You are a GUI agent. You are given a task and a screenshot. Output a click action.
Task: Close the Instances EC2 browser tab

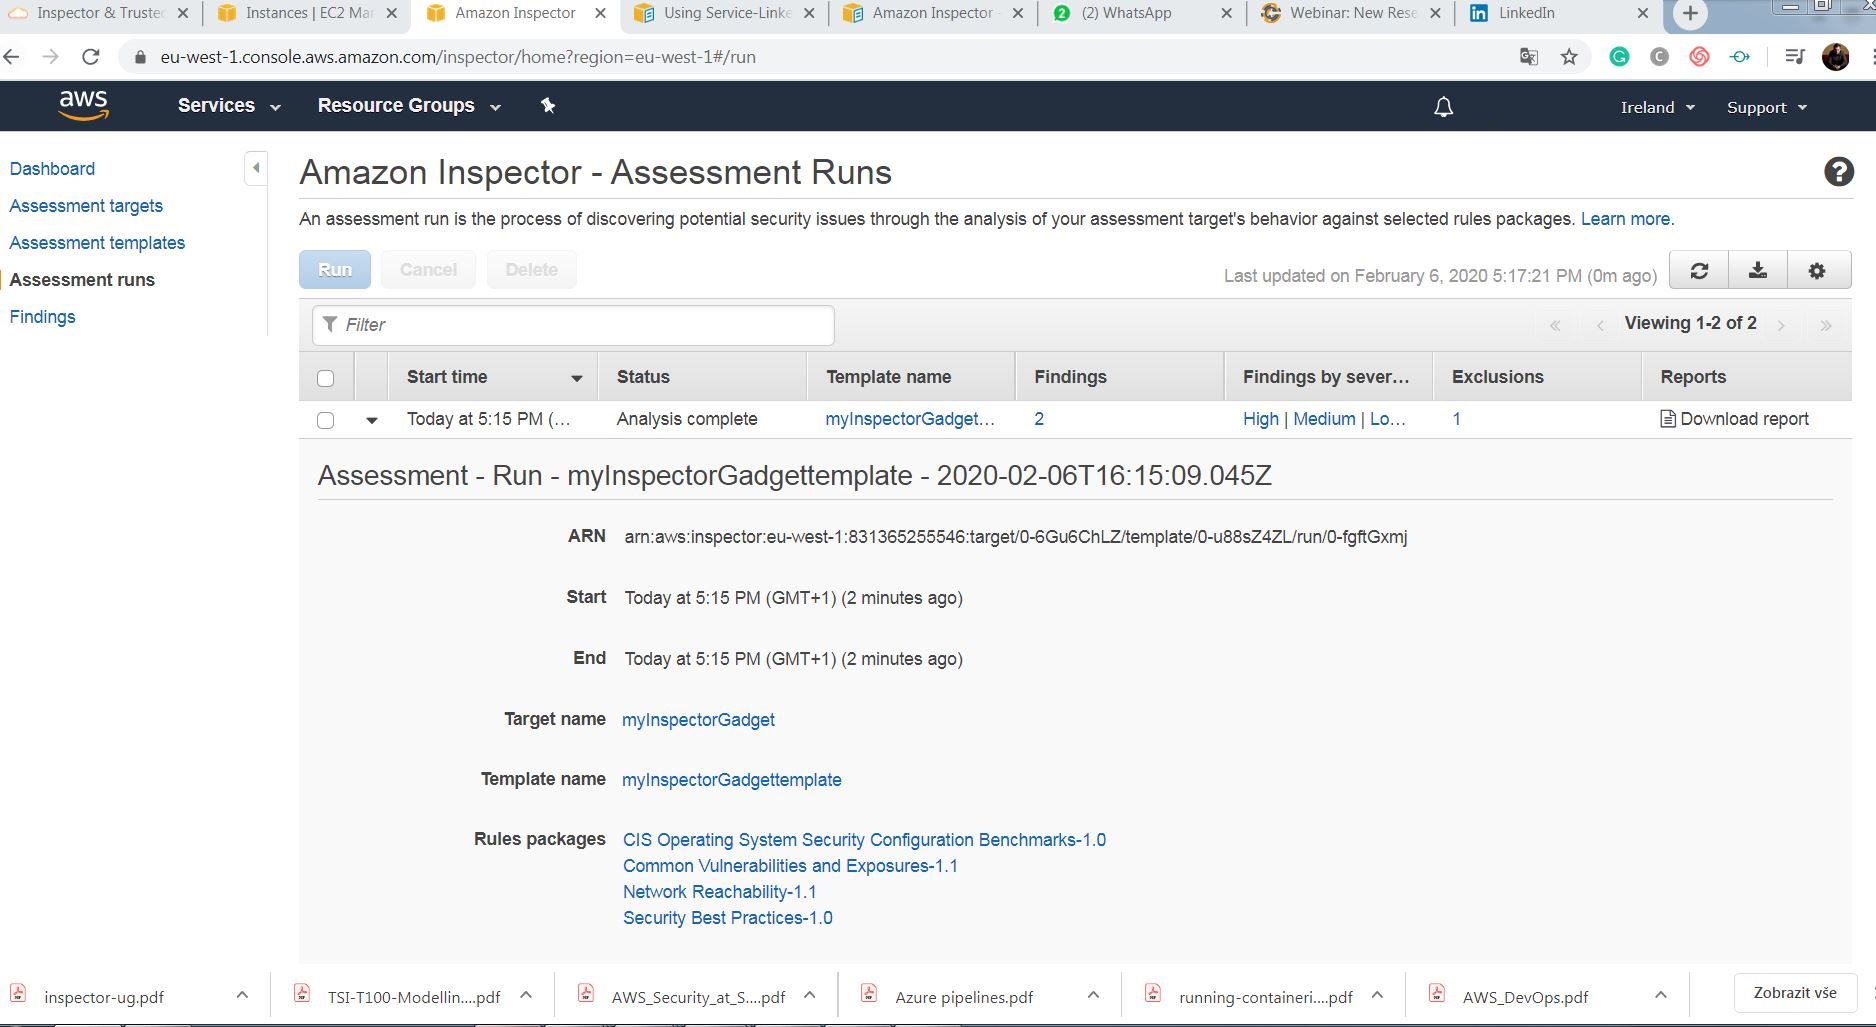tap(391, 13)
